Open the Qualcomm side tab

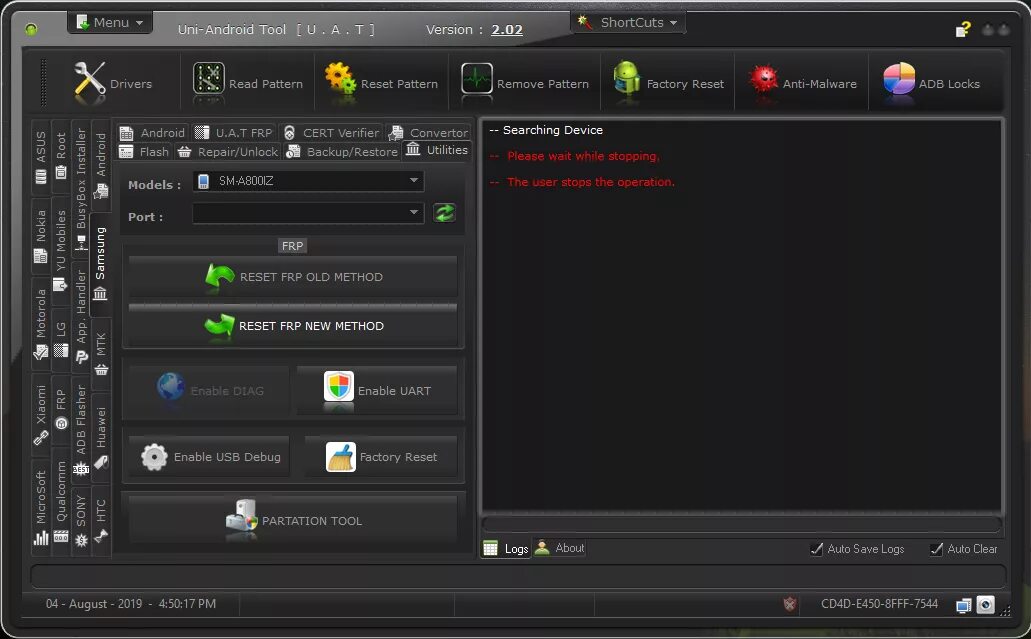click(x=61, y=501)
